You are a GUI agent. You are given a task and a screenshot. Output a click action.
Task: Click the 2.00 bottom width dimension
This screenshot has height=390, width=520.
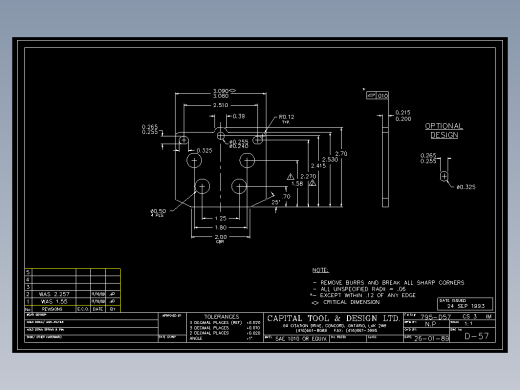tap(220, 238)
